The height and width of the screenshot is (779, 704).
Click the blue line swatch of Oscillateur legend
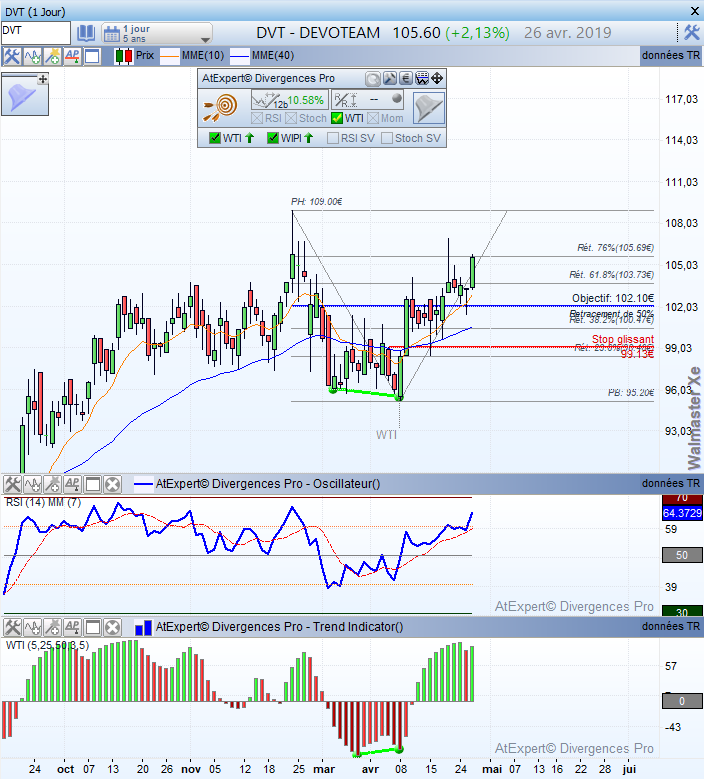tap(144, 484)
